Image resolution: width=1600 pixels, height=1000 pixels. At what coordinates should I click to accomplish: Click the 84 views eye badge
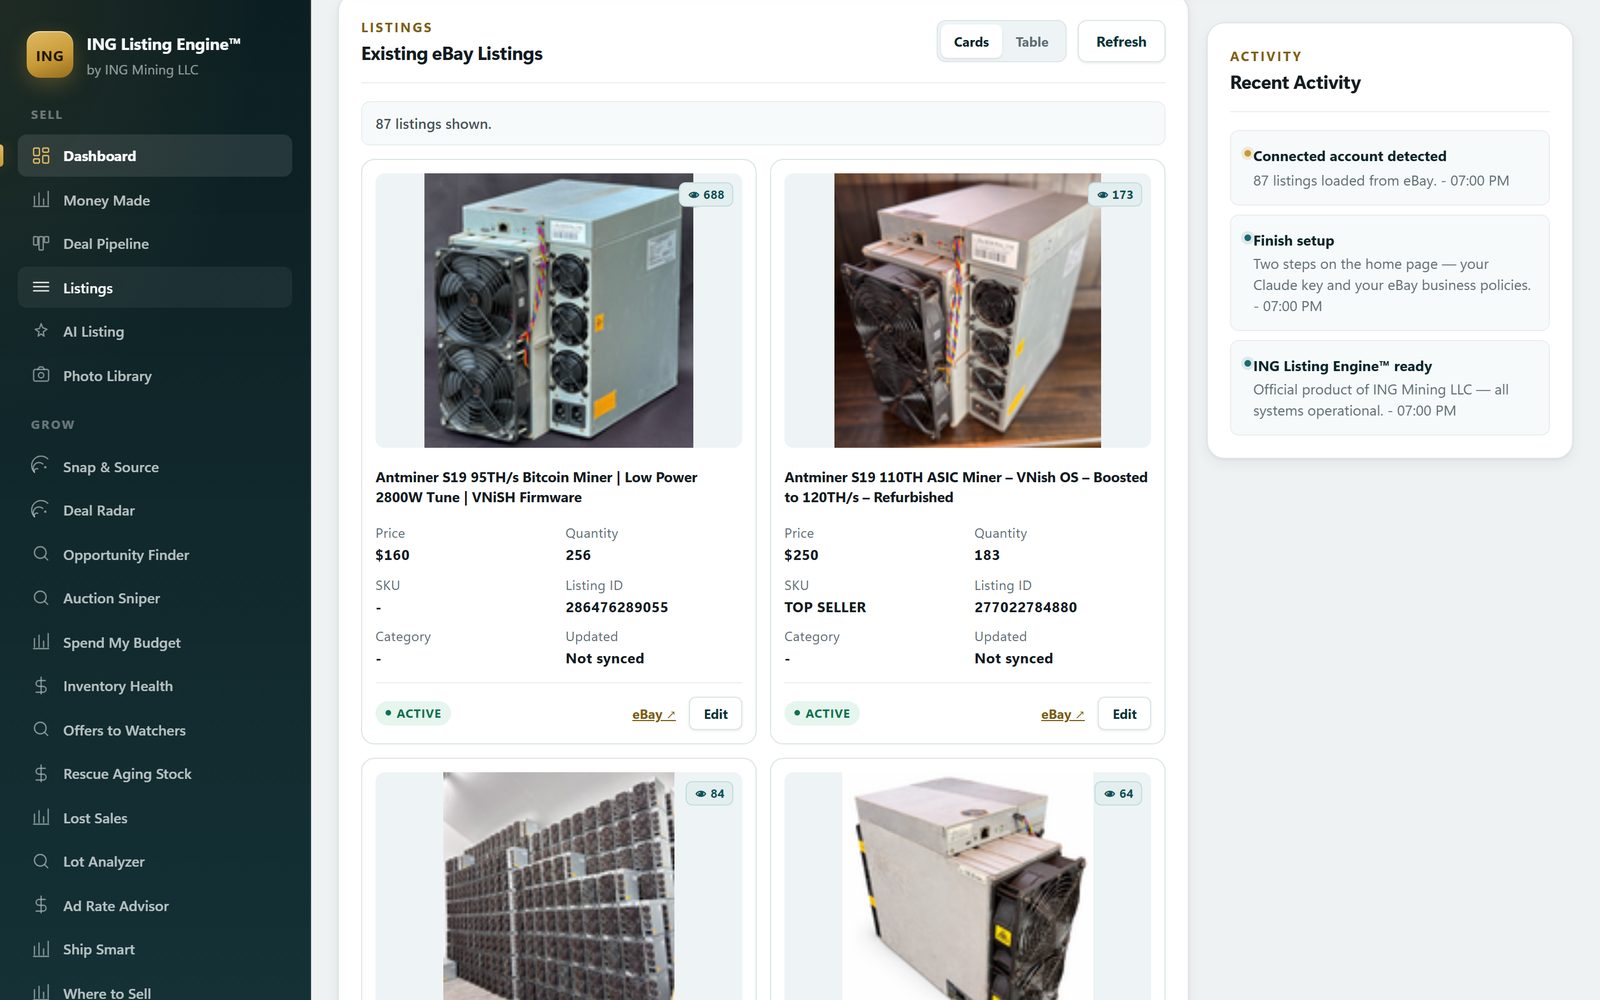click(710, 794)
